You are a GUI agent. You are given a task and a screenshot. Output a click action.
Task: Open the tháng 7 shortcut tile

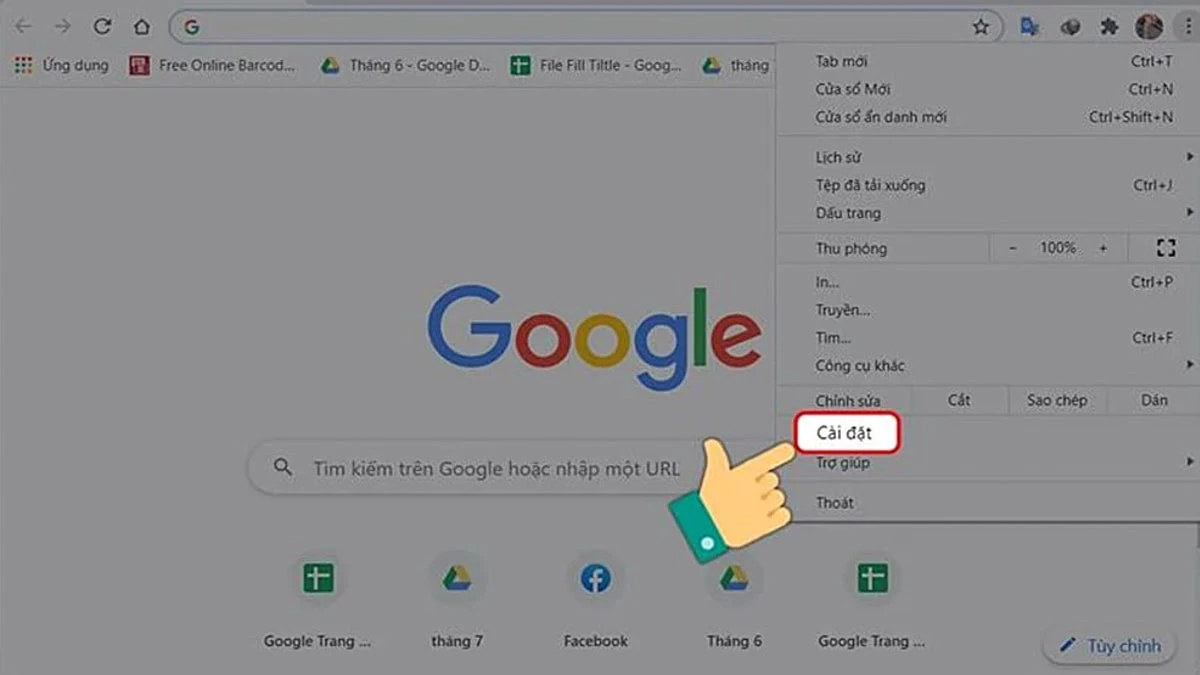click(x=457, y=600)
